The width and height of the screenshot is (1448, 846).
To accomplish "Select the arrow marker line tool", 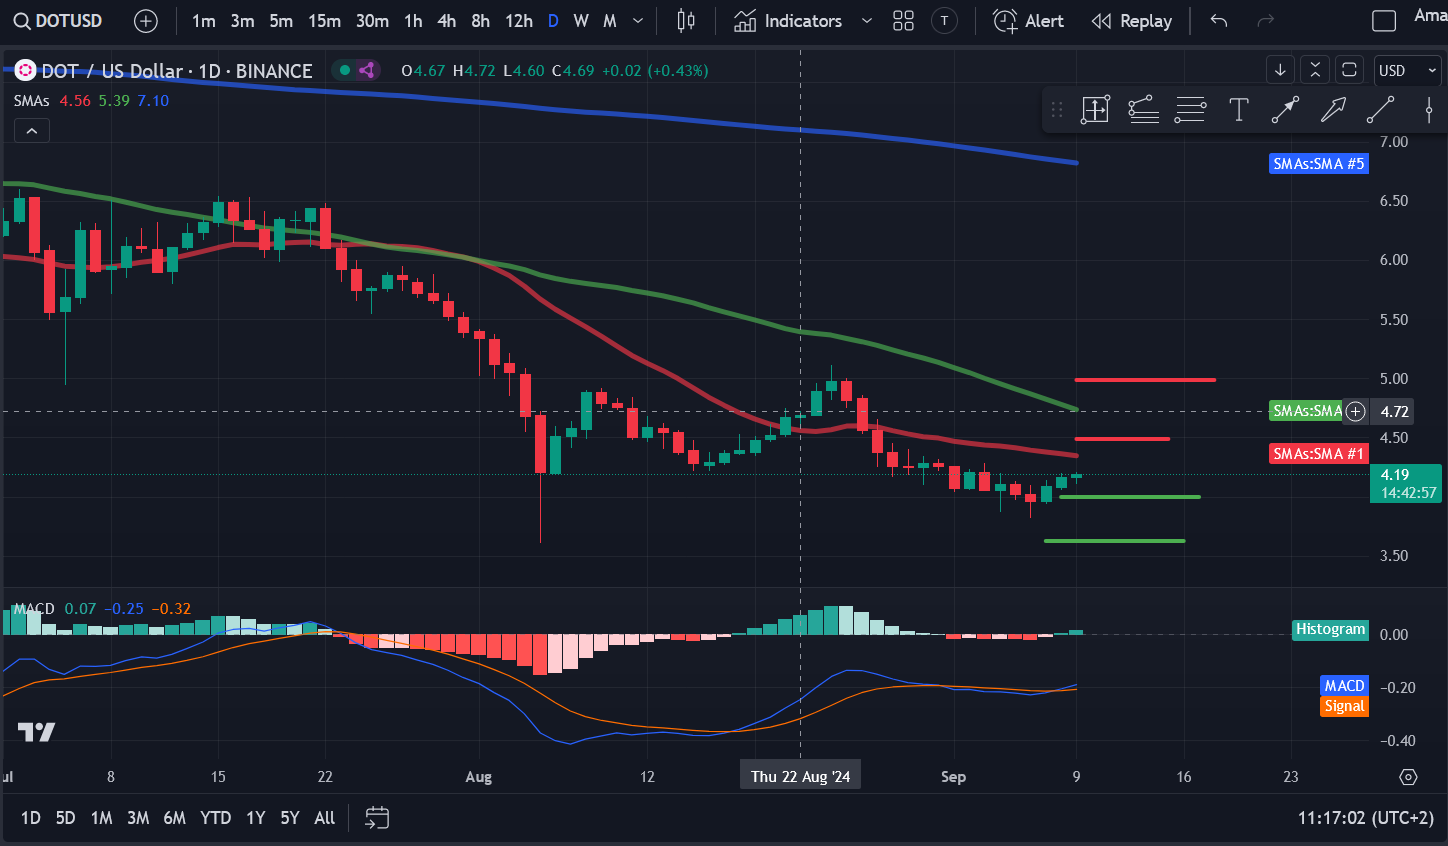I will (x=1285, y=110).
